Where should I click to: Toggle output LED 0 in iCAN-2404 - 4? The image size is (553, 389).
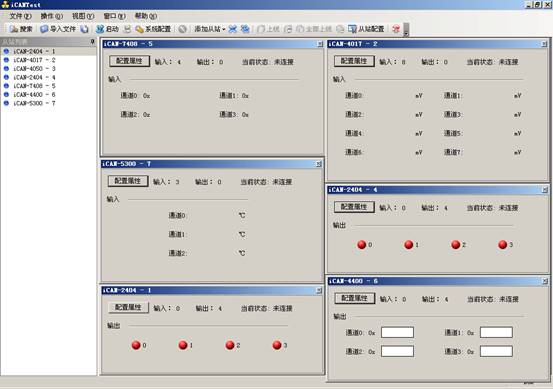click(x=361, y=244)
